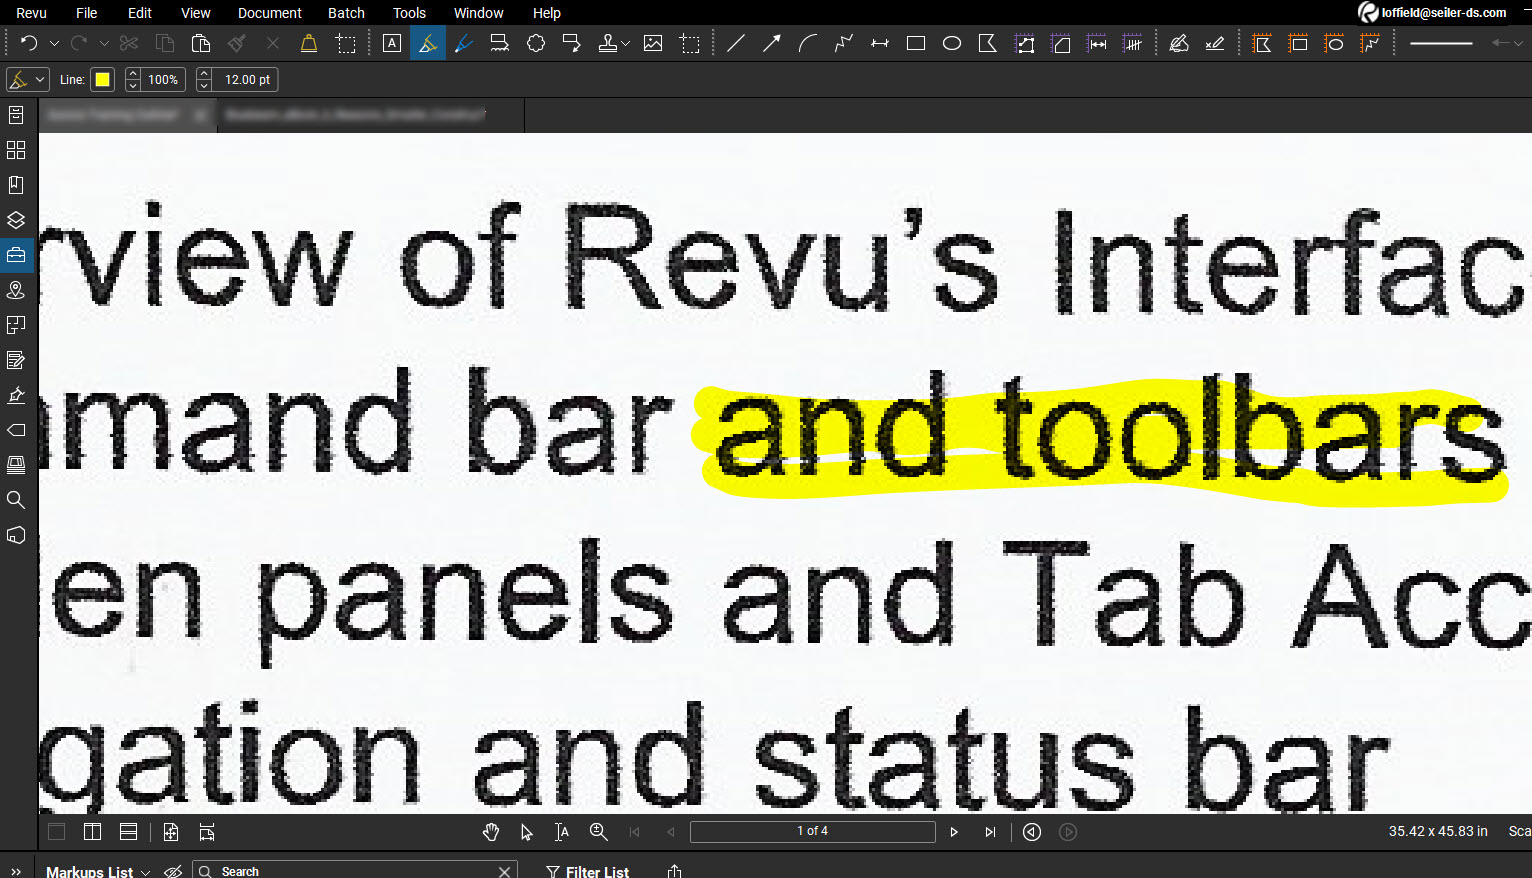This screenshot has height=878, width=1532.
Task: Select the Ellipse shape tool
Action: click(952, 43)
